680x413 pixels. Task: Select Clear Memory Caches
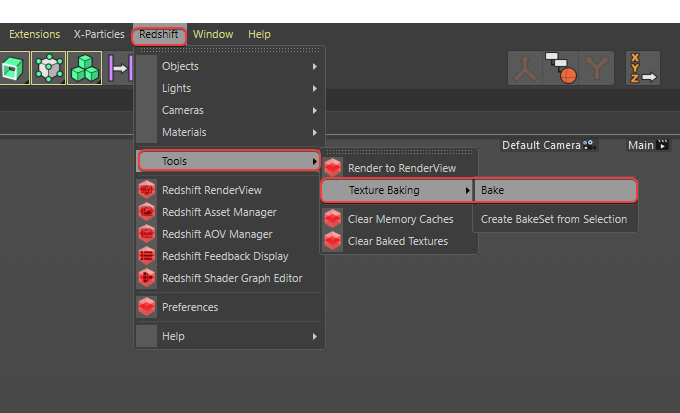(399, 219)
